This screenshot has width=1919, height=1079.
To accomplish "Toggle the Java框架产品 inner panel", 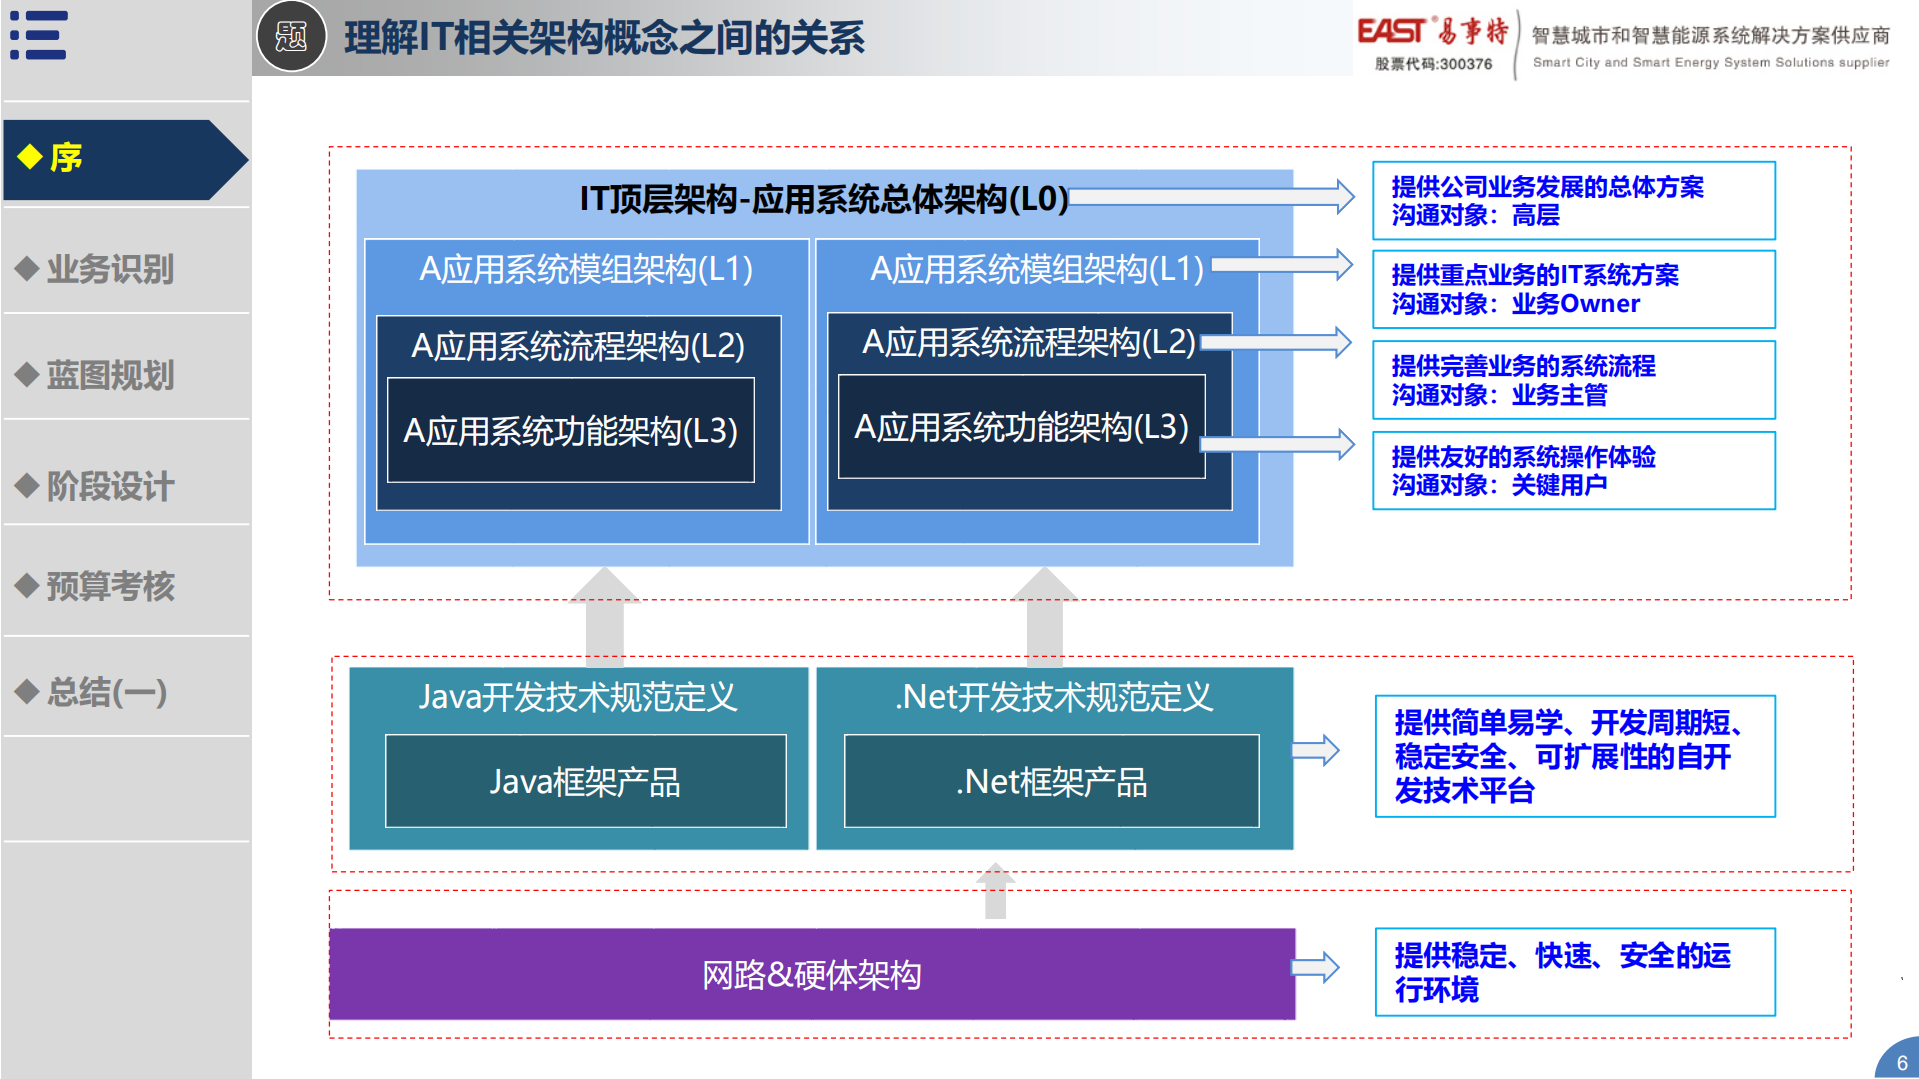I will point(584,782).
